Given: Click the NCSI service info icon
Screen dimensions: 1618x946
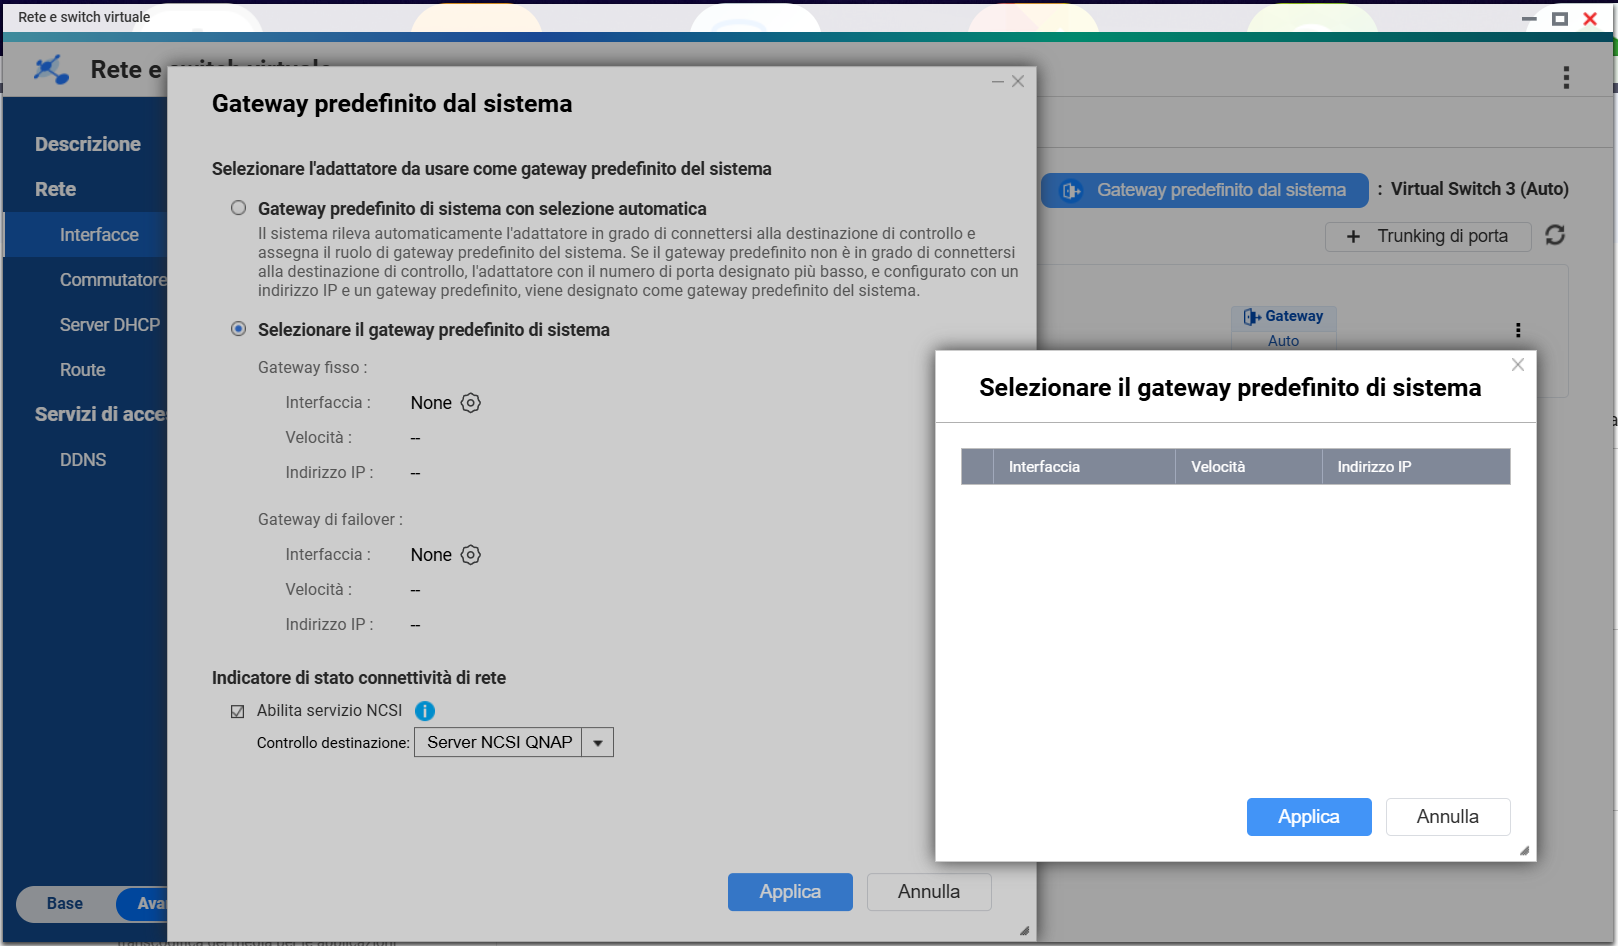Looking at the screenshot, I should [425, 711].
